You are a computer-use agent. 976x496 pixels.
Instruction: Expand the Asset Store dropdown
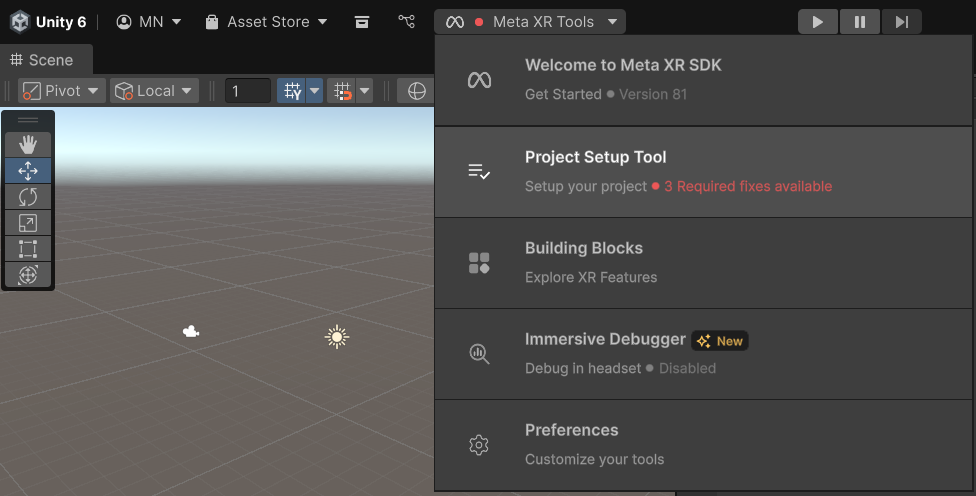(x=266, y=22)
